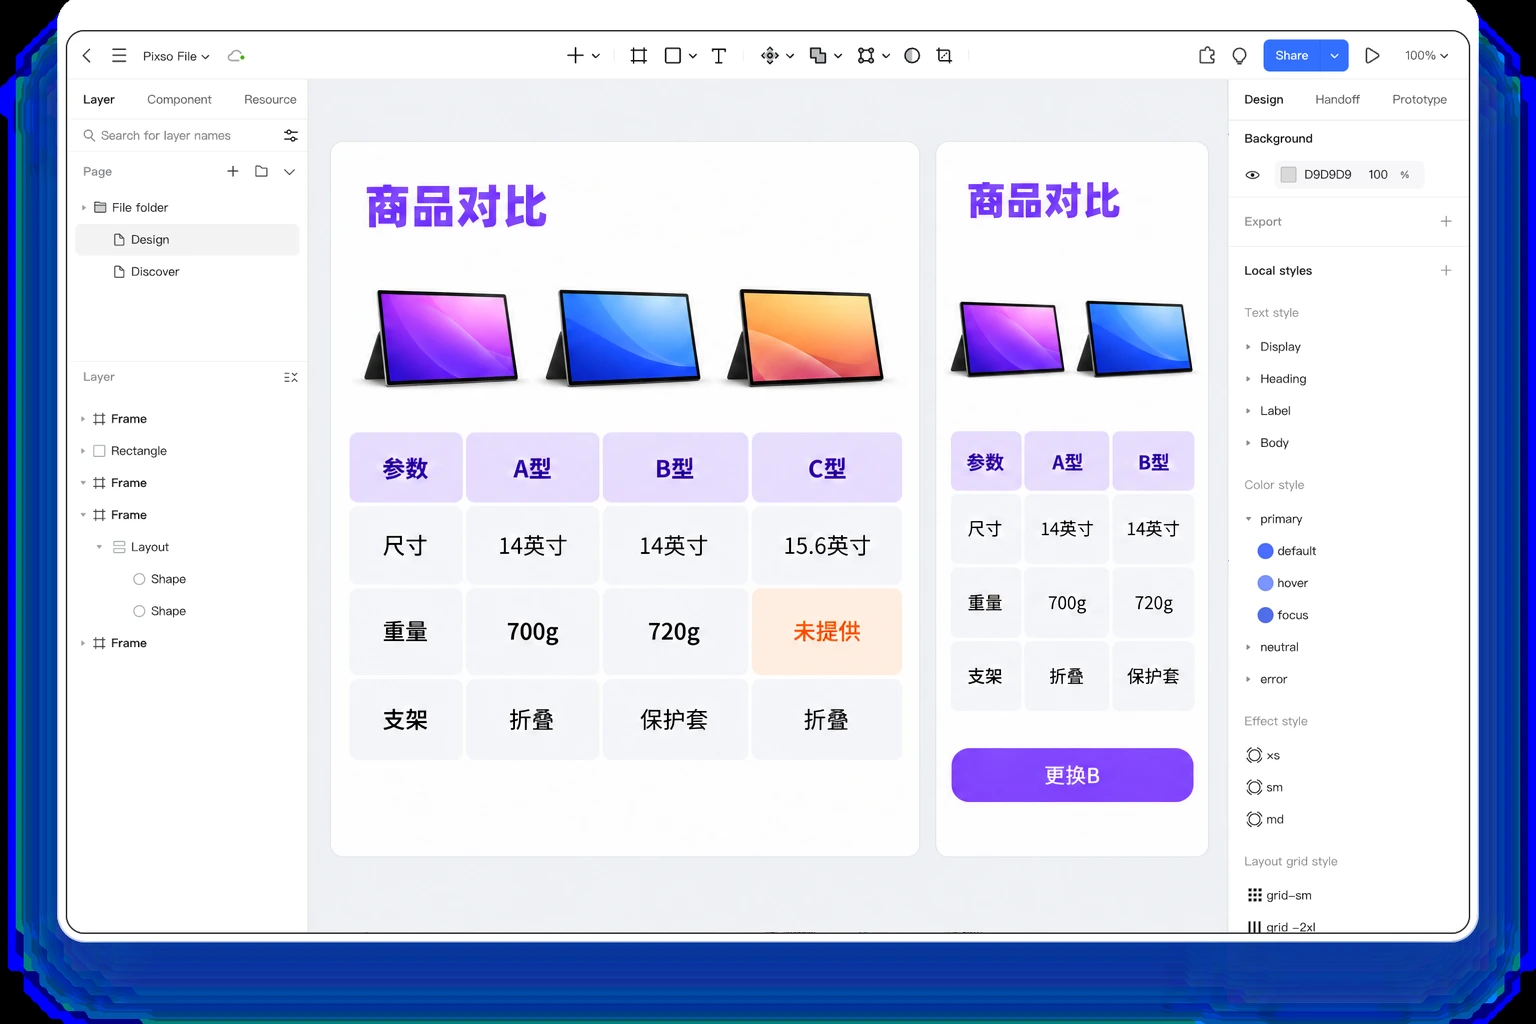This screenshot has height=1024, width=1536.
Task: Select the crop tool icon
Action: tap(944, 56)
